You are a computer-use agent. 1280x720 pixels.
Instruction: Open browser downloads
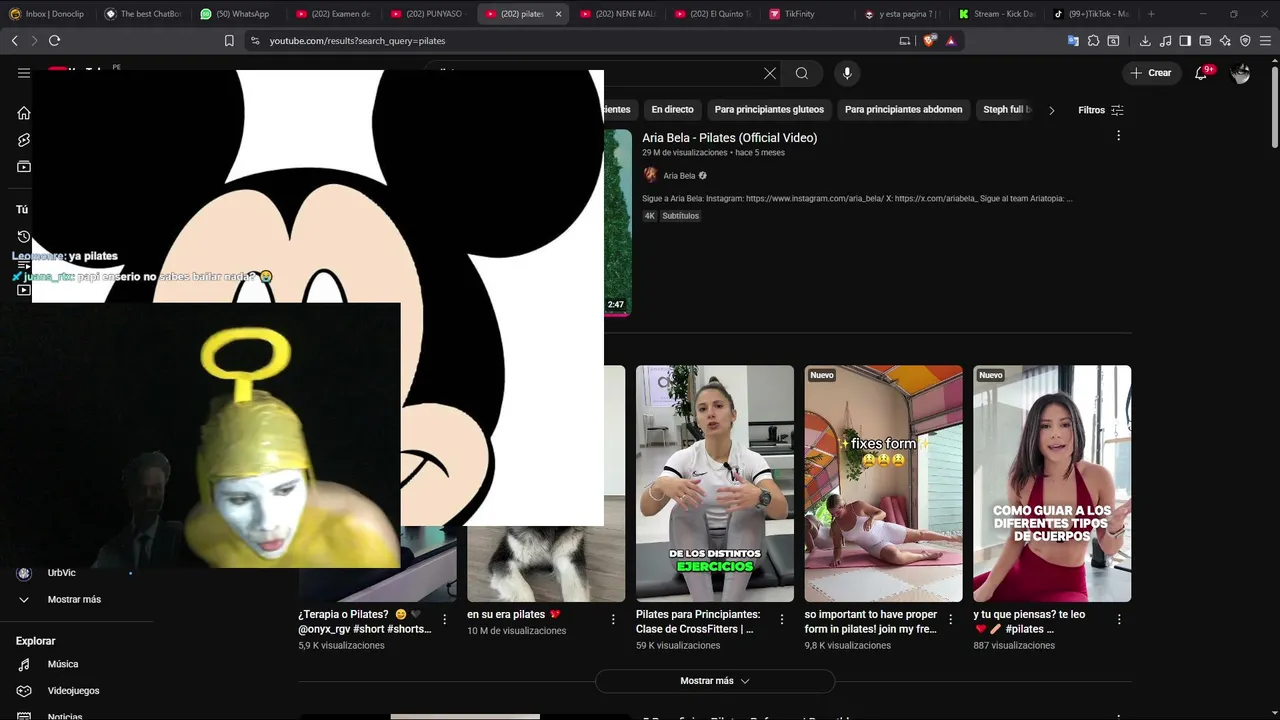point(1145,41)
